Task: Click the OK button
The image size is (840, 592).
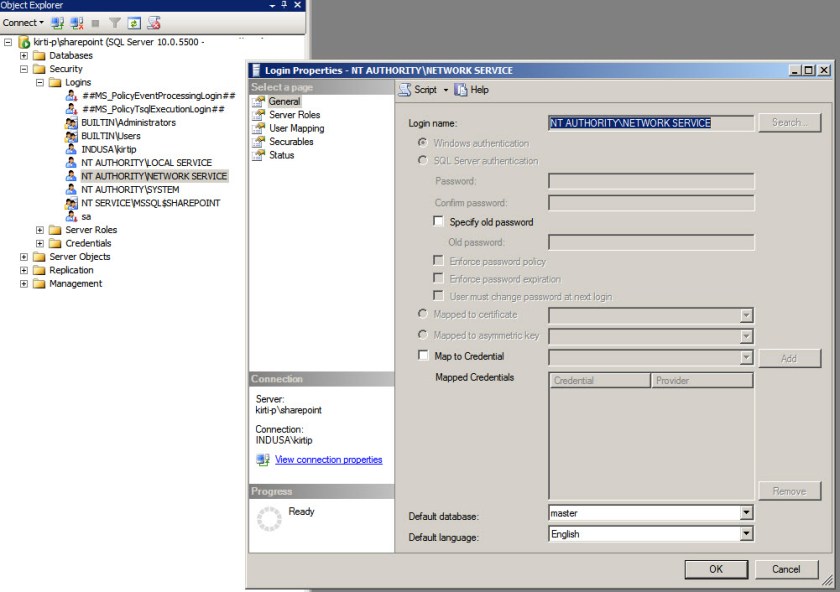Action: tap(716, 569)
